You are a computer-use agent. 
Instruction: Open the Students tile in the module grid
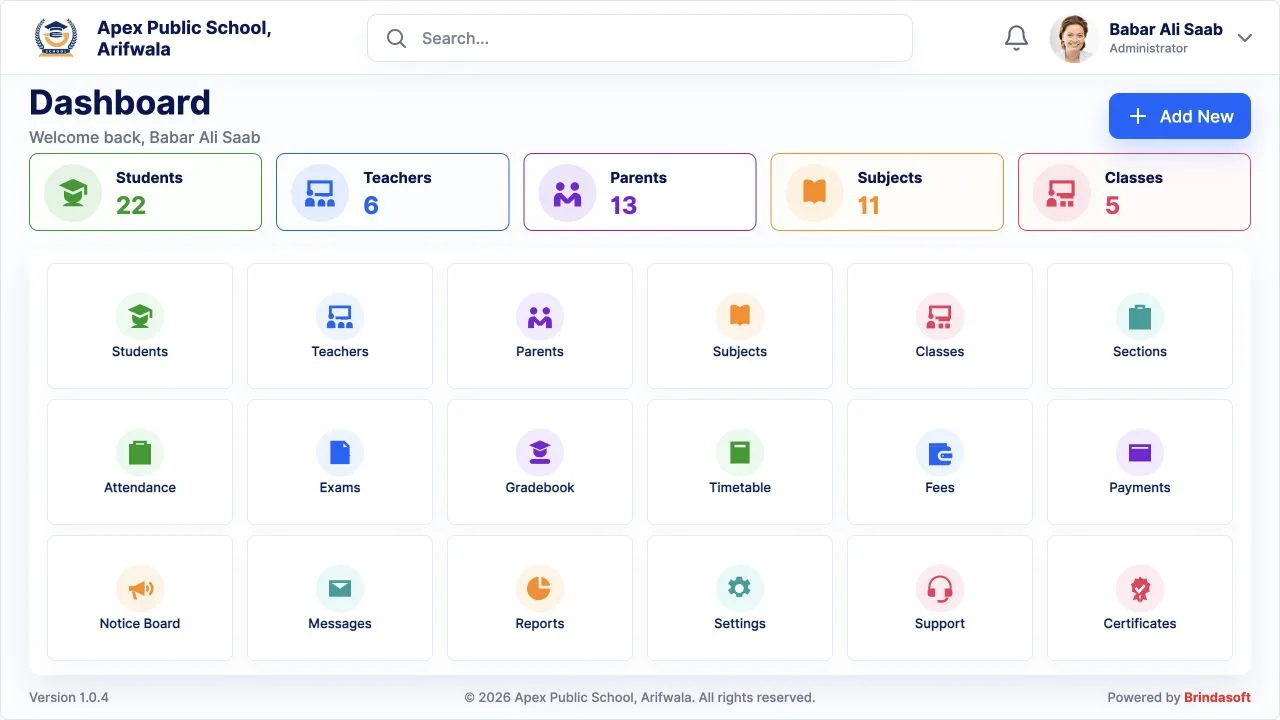click(140, 326)
